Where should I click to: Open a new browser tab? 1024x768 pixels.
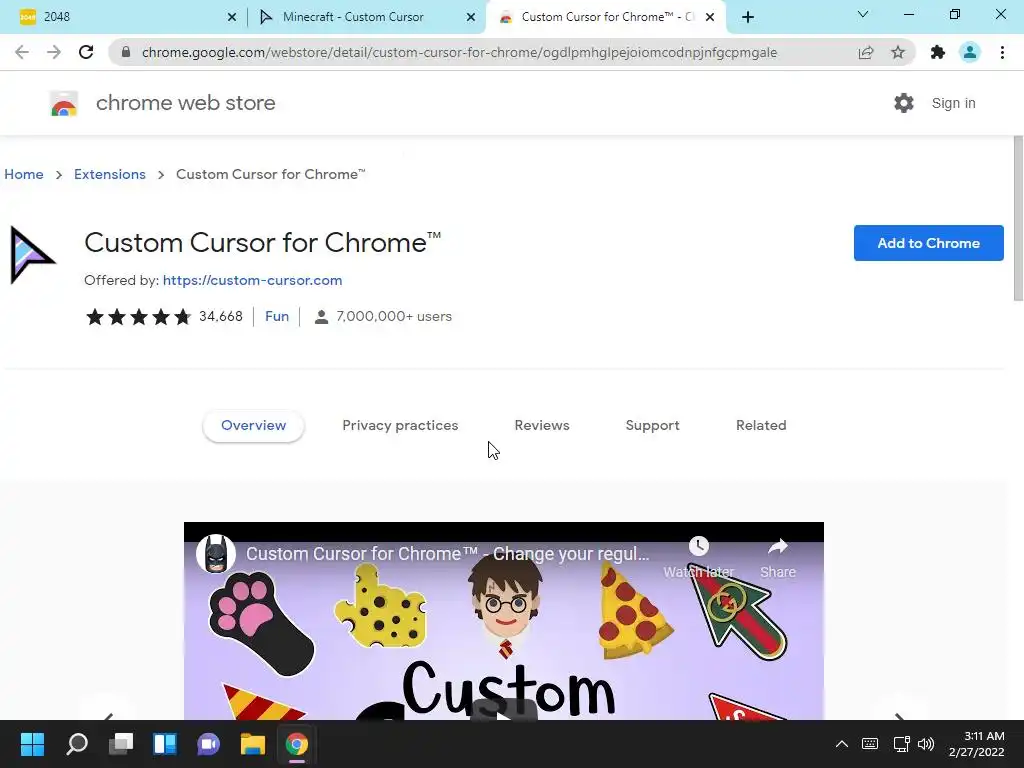pos(748,17)
